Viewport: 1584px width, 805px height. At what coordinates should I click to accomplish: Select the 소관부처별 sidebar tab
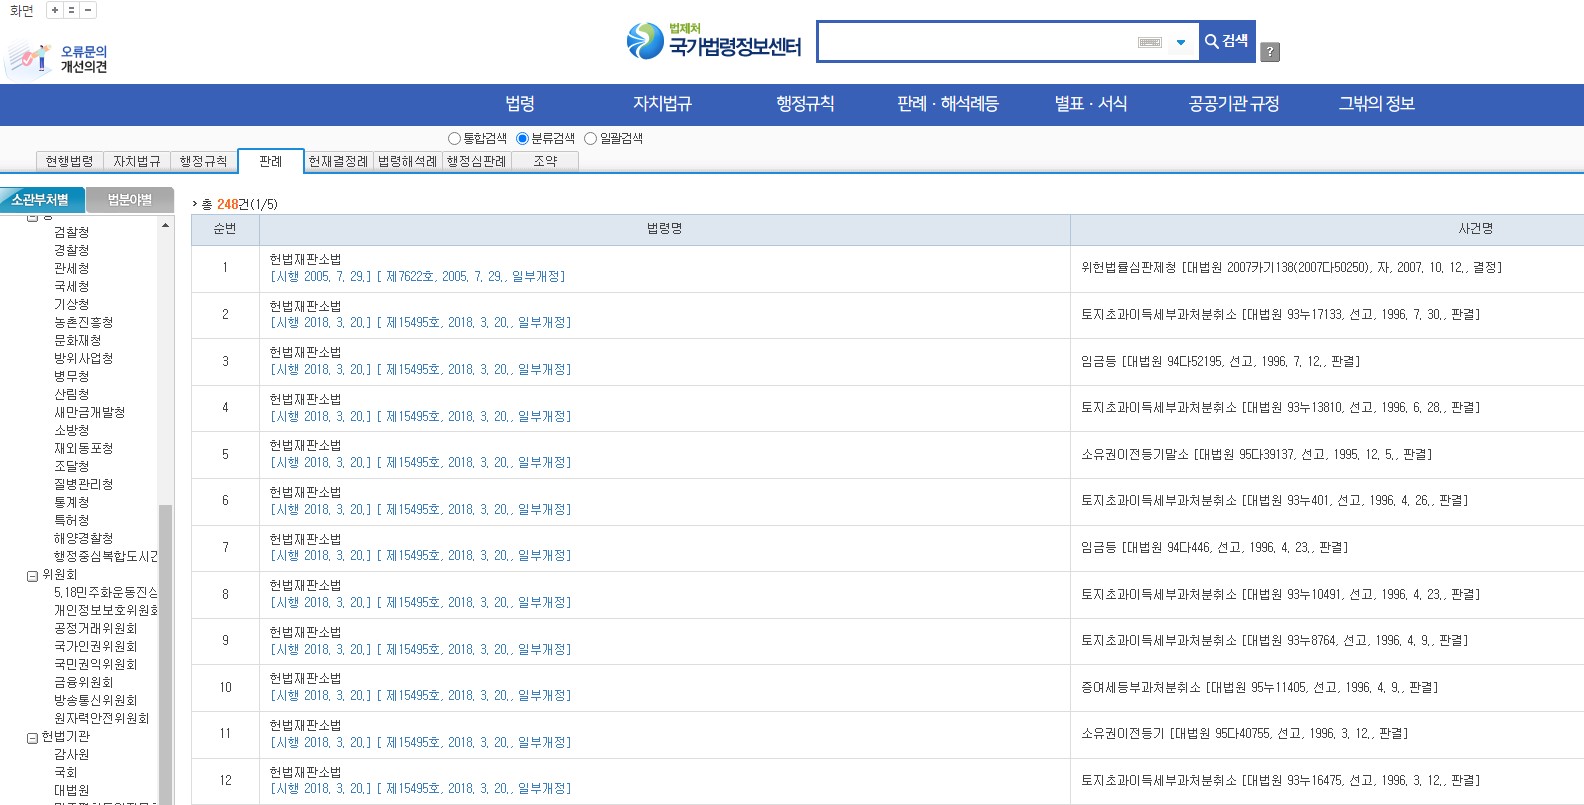pyautogui.click(x=41, y=200)
